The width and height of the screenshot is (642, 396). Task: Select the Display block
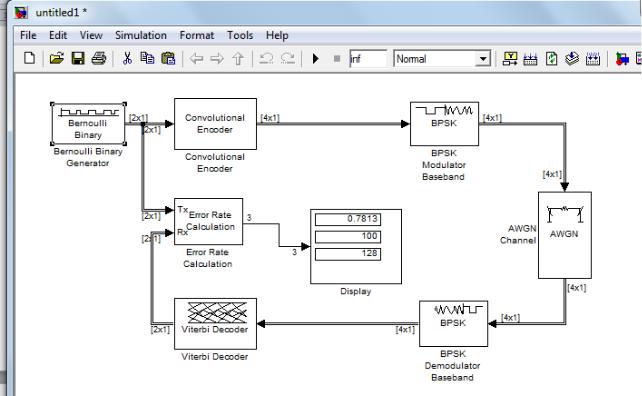click(356, 246)
